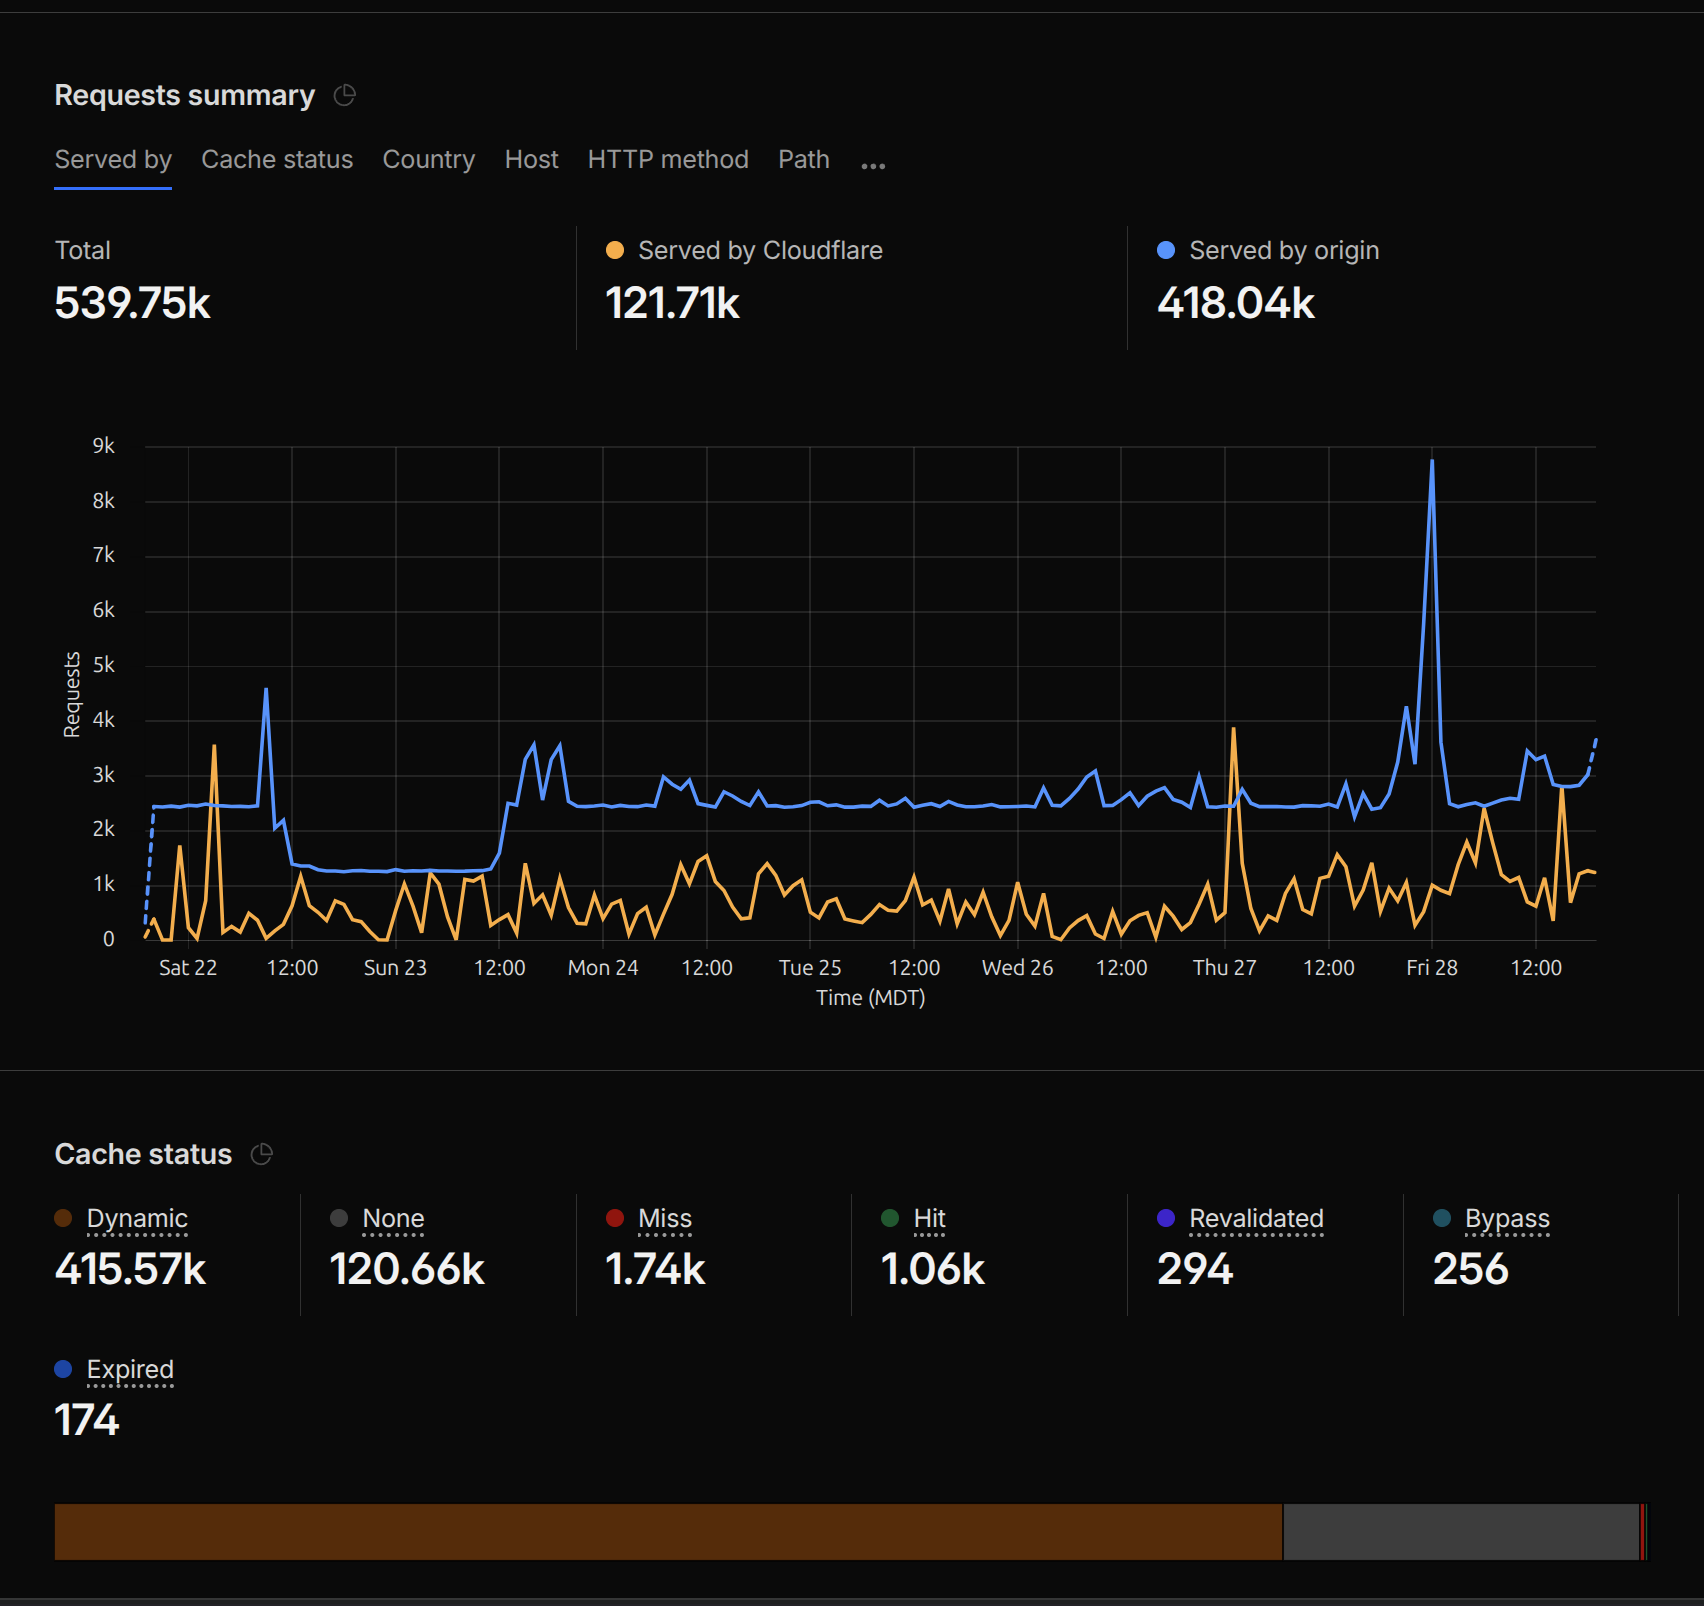The image size is (1704, 1606).
Task: Click the Fri 28 origin spike peak
Action: tap(1432, 461)
